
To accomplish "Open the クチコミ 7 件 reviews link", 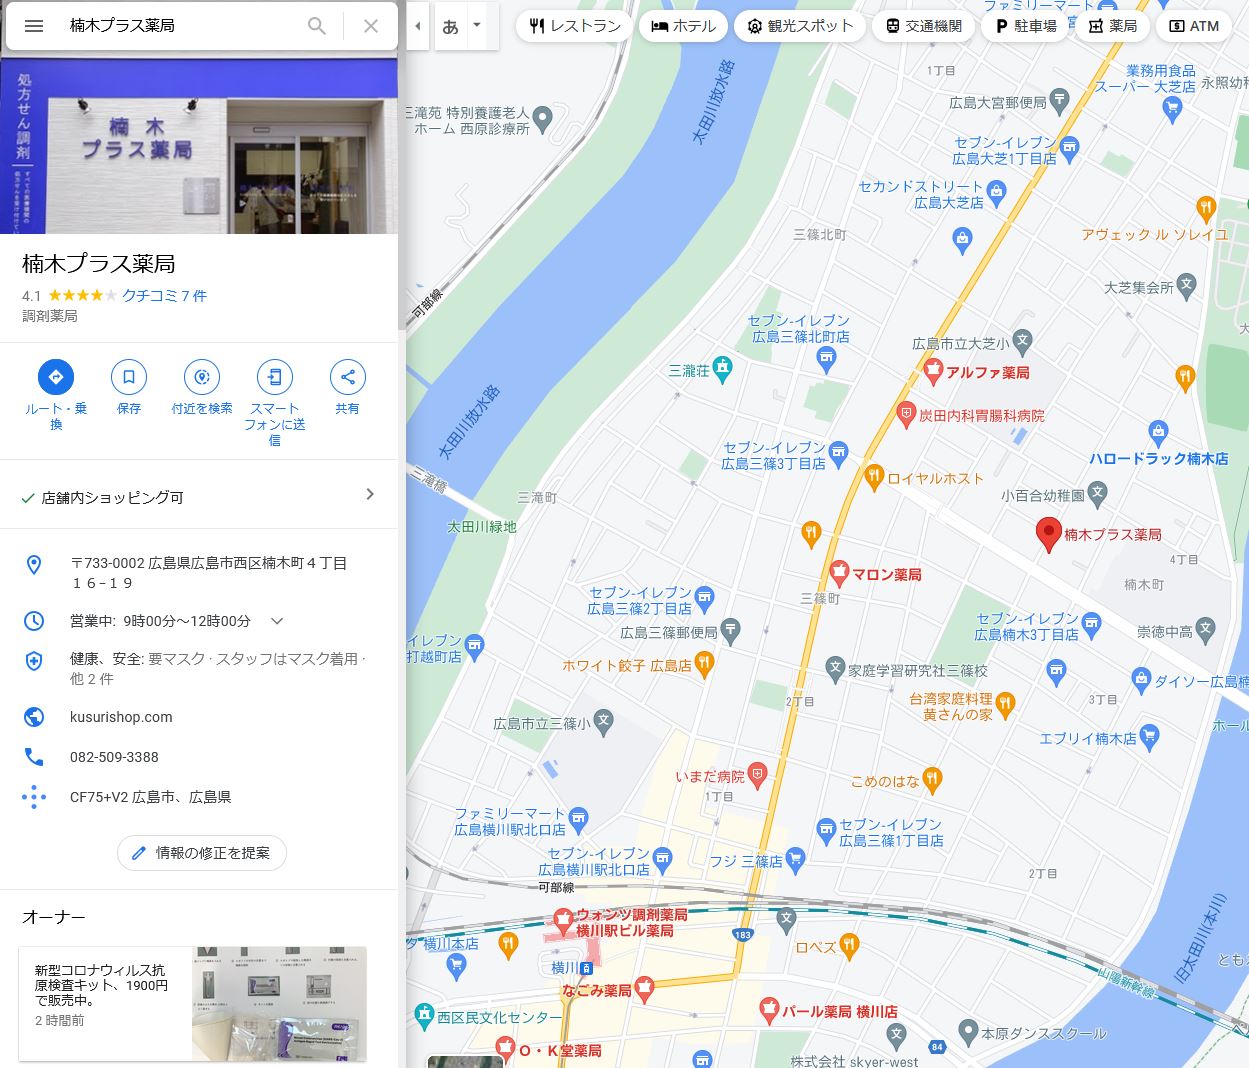I will 164,296.
